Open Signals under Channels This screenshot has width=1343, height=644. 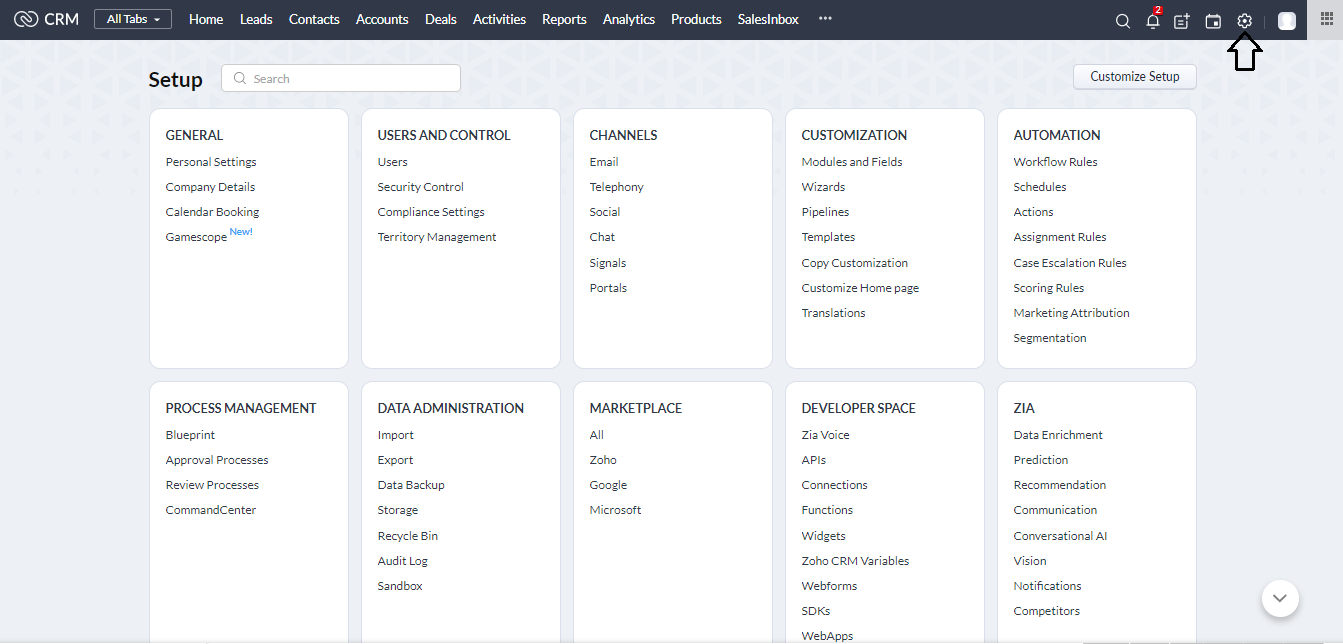click(x=608, y=263)
